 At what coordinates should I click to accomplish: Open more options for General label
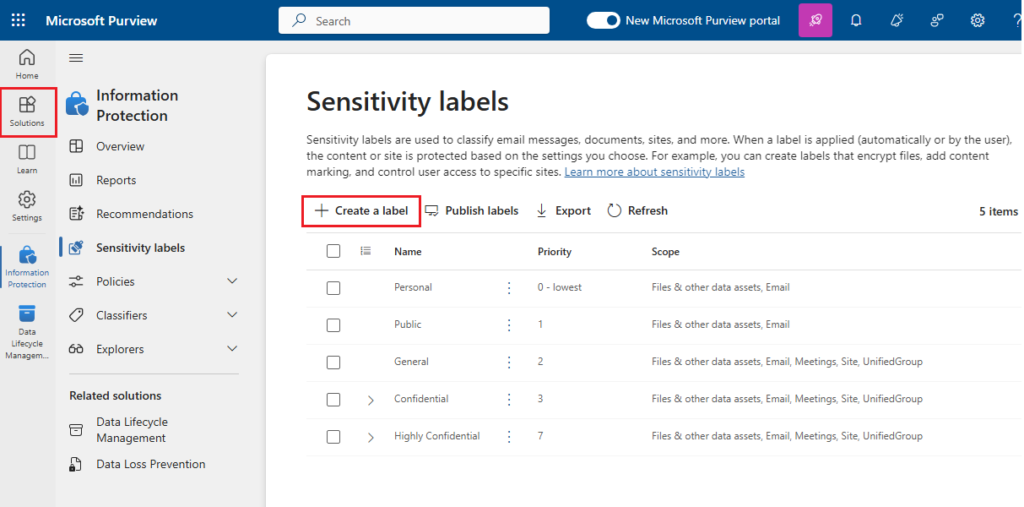509,362
